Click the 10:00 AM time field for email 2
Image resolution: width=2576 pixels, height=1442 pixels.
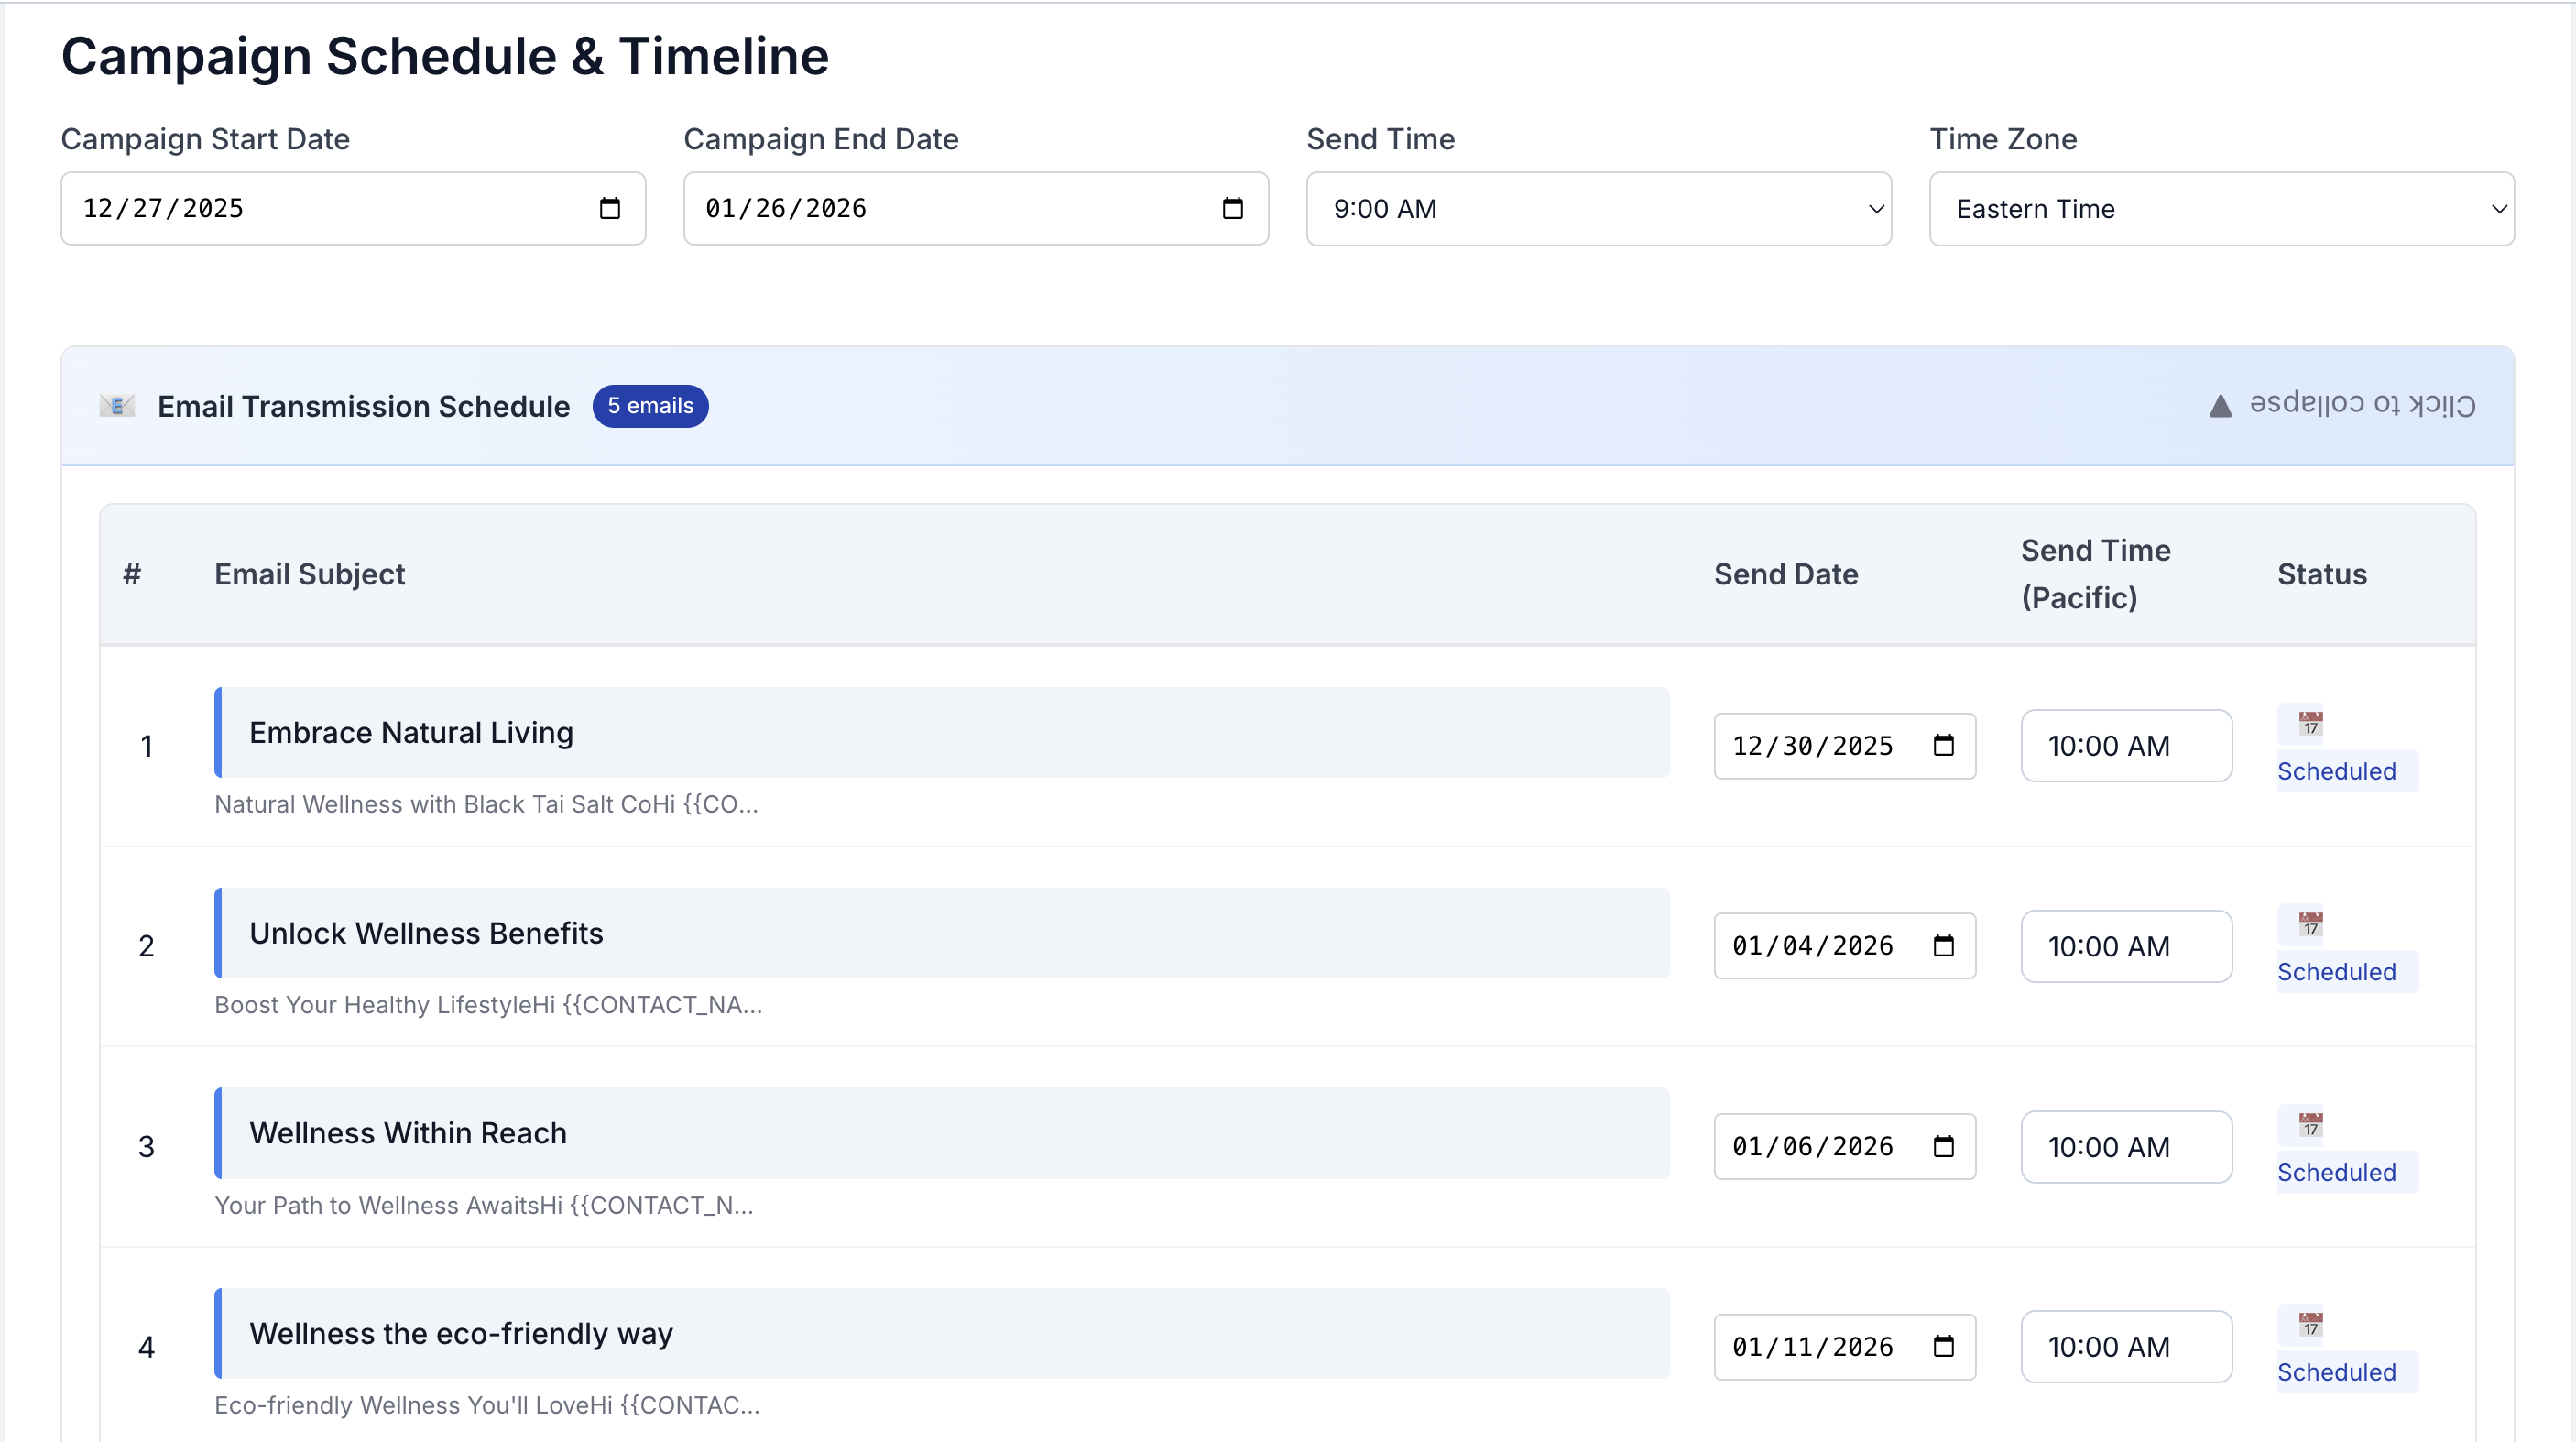(2127, 945)
